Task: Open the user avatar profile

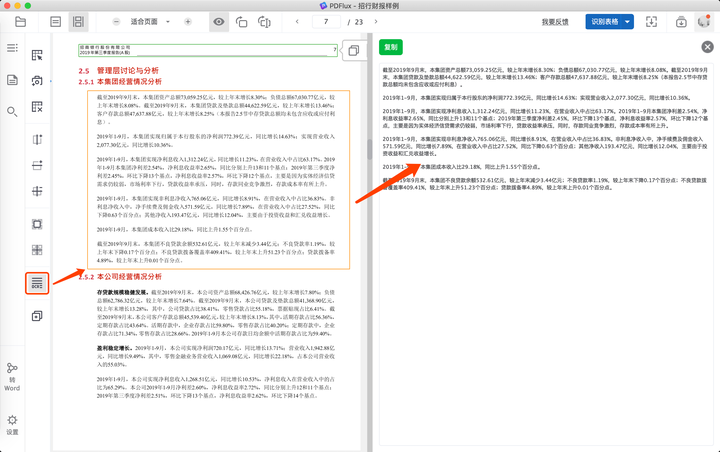Action: coord(703,22)
